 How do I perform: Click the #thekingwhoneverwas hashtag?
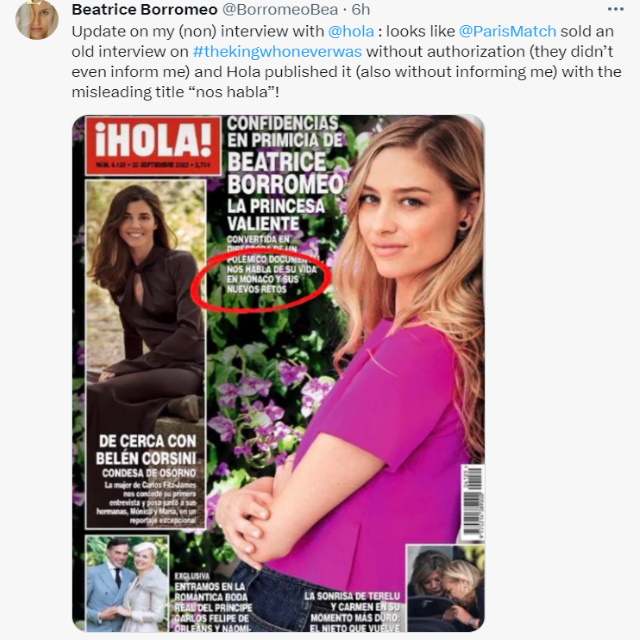277,52
